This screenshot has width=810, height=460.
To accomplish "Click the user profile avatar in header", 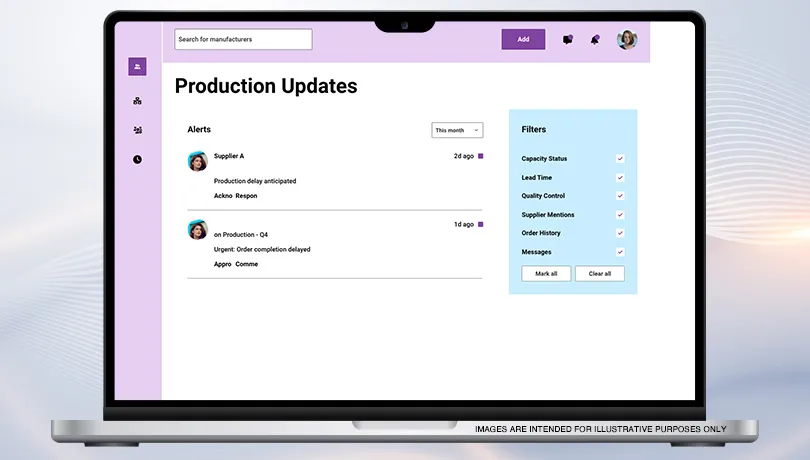I will tap(627, 40).
